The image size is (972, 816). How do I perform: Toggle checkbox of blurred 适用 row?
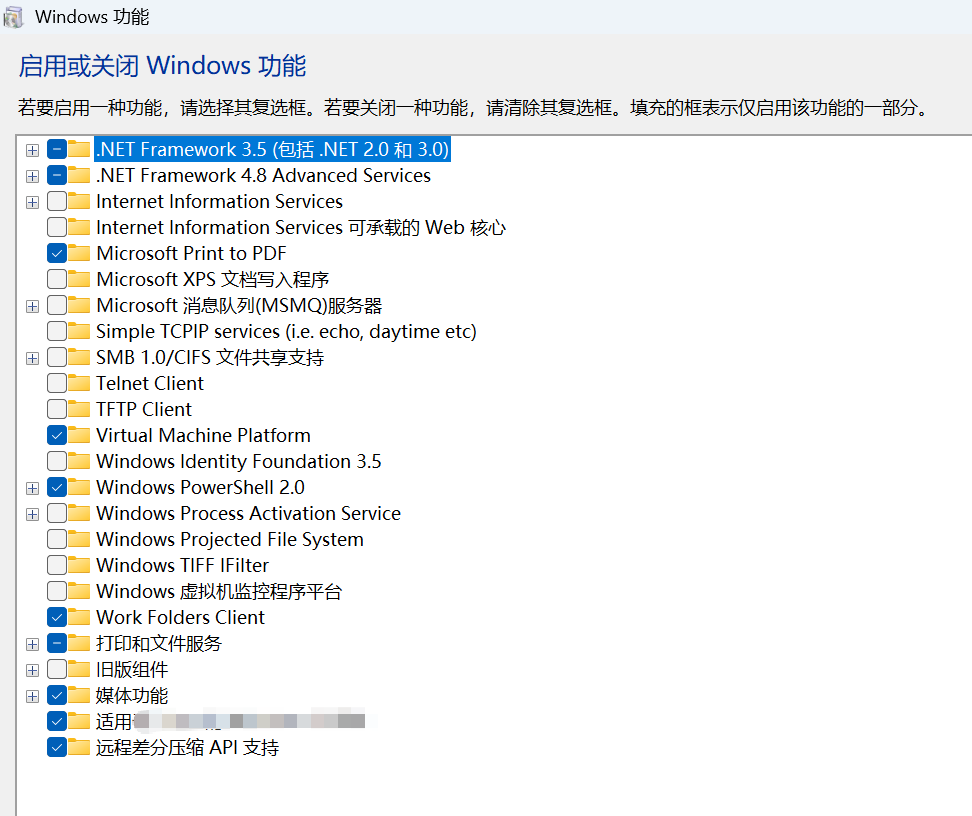57,722
